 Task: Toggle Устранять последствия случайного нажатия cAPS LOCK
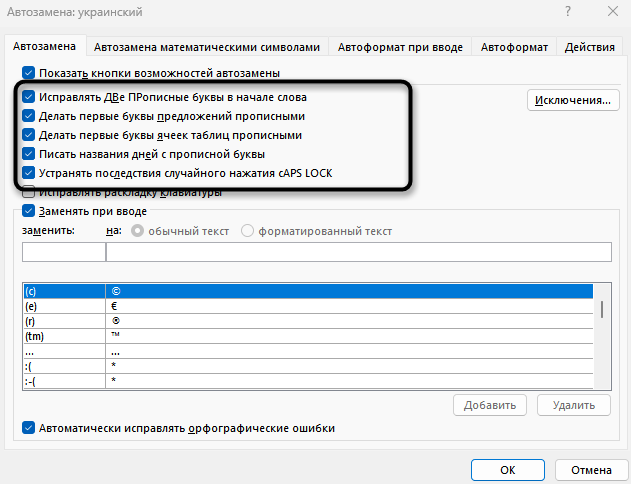point(29,173)
